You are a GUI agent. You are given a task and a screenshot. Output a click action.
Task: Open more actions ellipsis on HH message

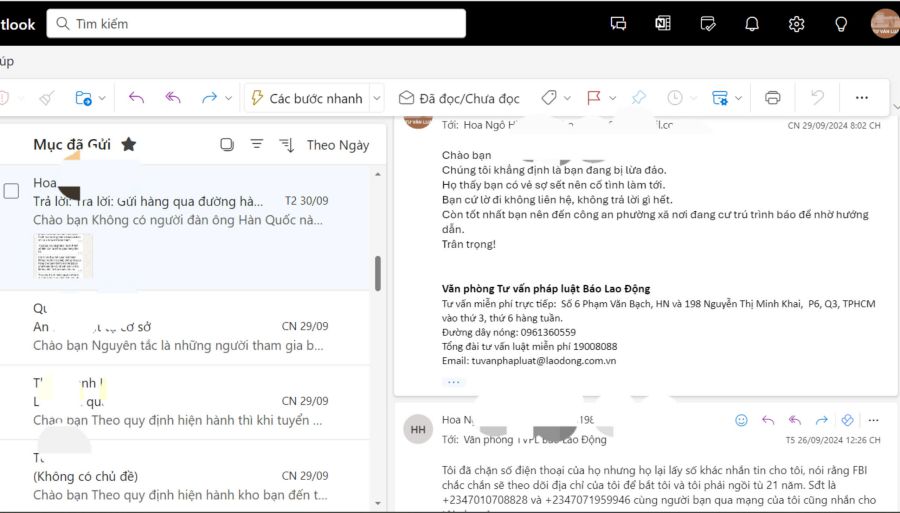874,420
